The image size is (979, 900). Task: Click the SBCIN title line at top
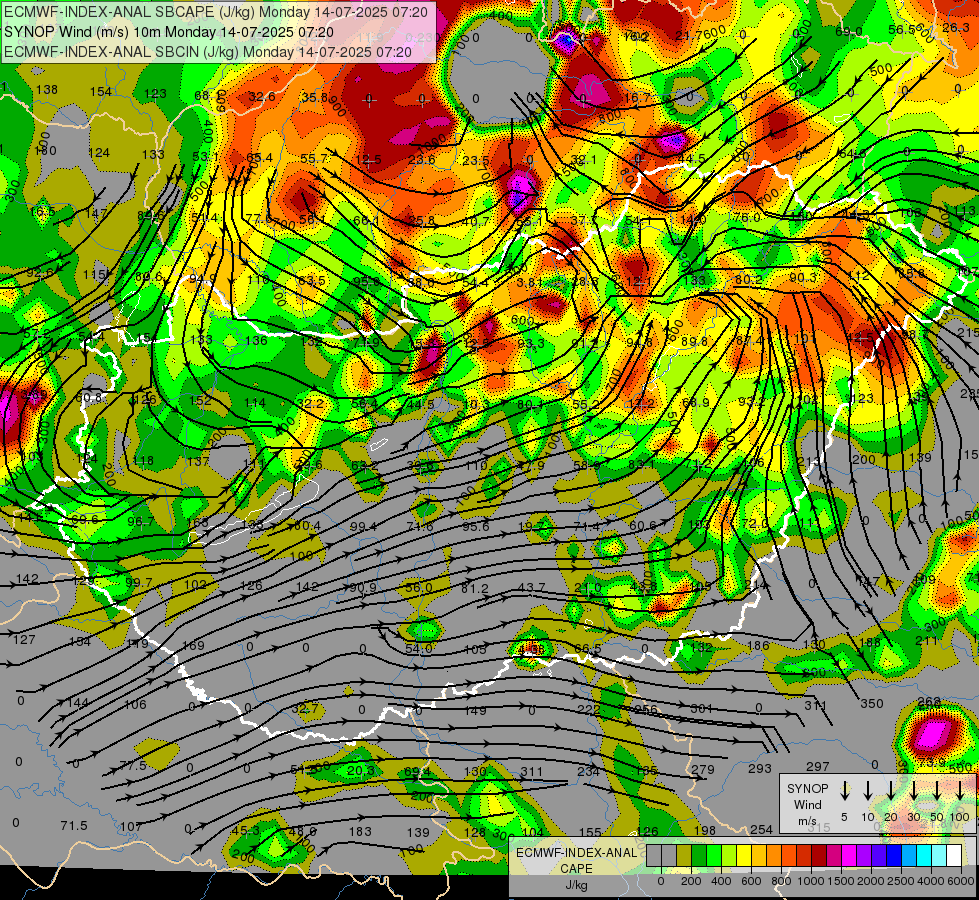point(208,52)
